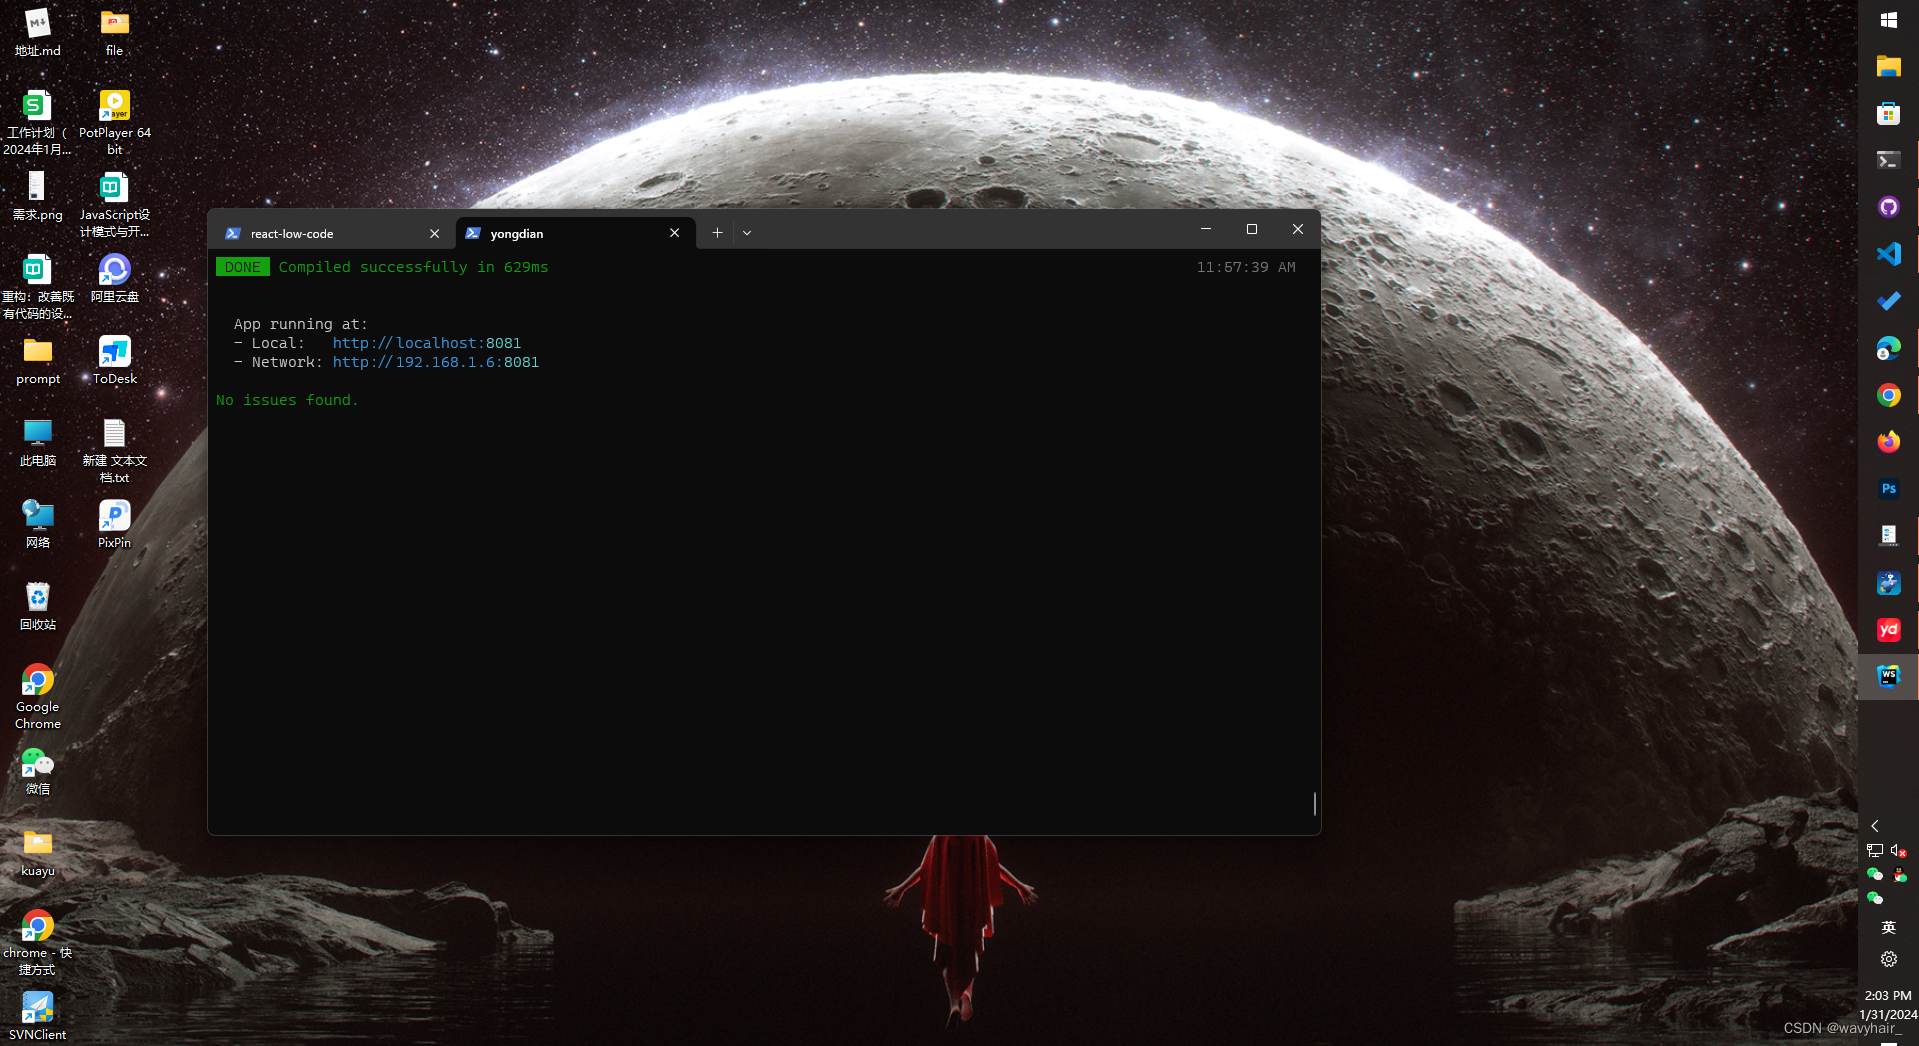
Task: Expand the hidden system tray icons chevron
Action: tap(1875, 826)
